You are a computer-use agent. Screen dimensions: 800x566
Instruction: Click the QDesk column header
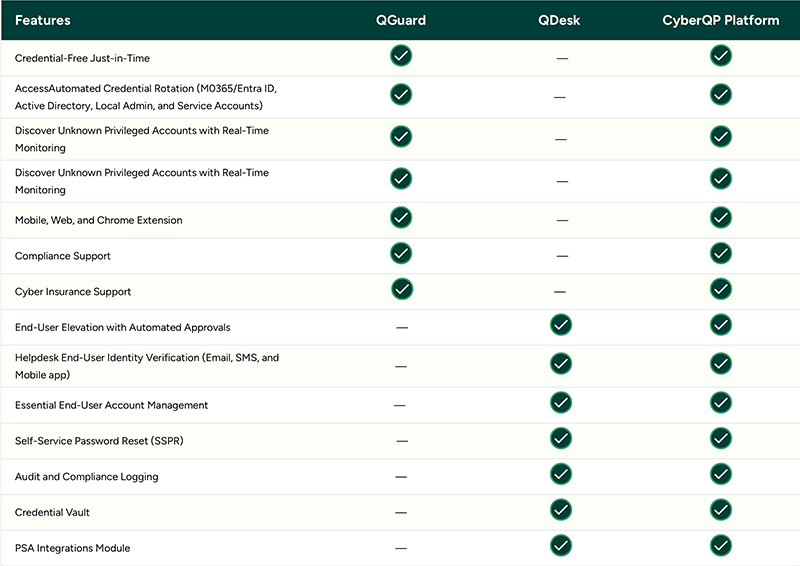coord(559,20)
